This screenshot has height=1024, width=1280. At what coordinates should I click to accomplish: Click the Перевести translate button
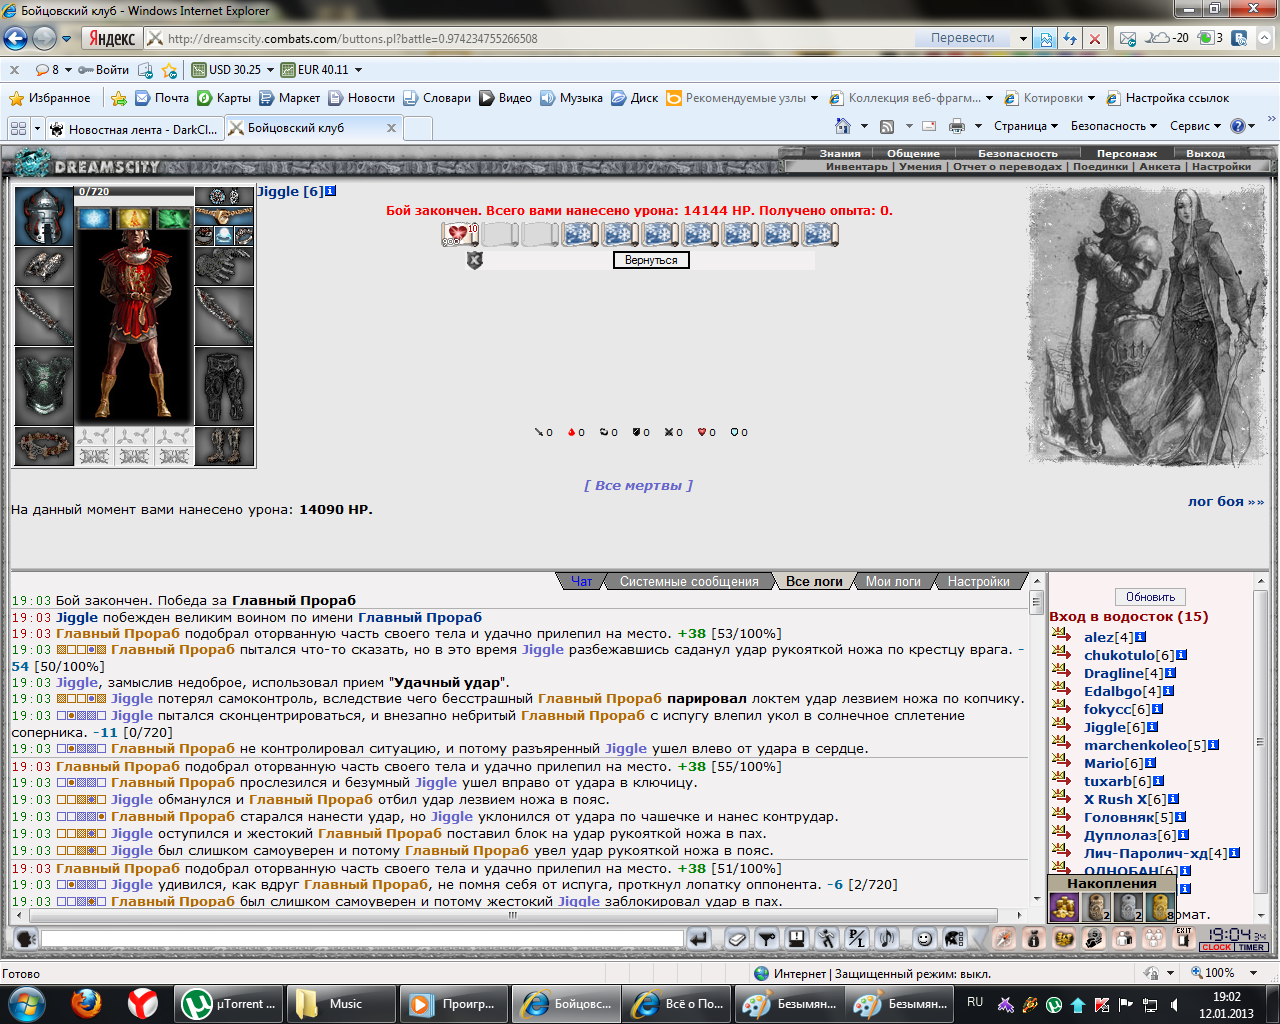point(962,38)
